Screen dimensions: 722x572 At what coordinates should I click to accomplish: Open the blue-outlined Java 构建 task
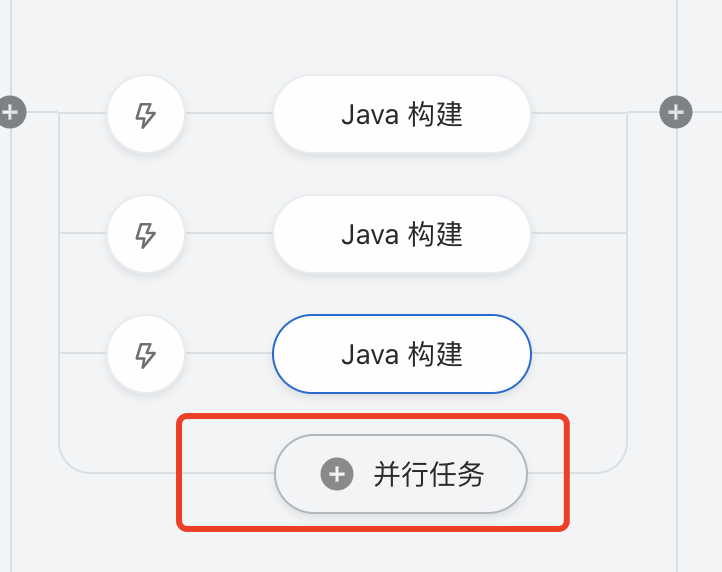point(401,354)
